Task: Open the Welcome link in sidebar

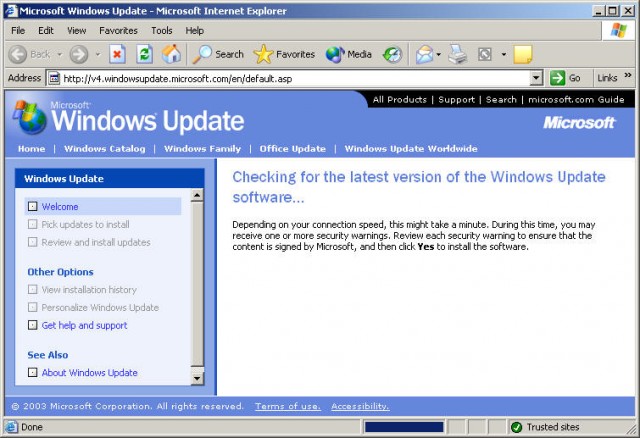Action: [x=60, y=207]
